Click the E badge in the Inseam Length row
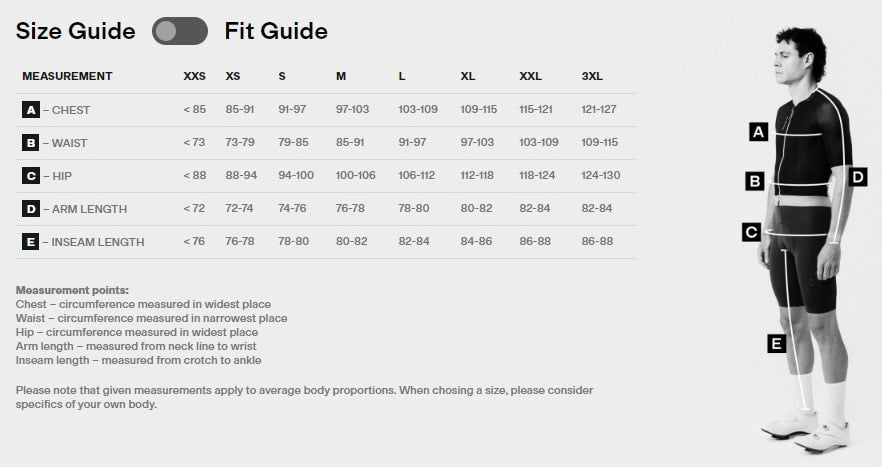 [31, 241]
